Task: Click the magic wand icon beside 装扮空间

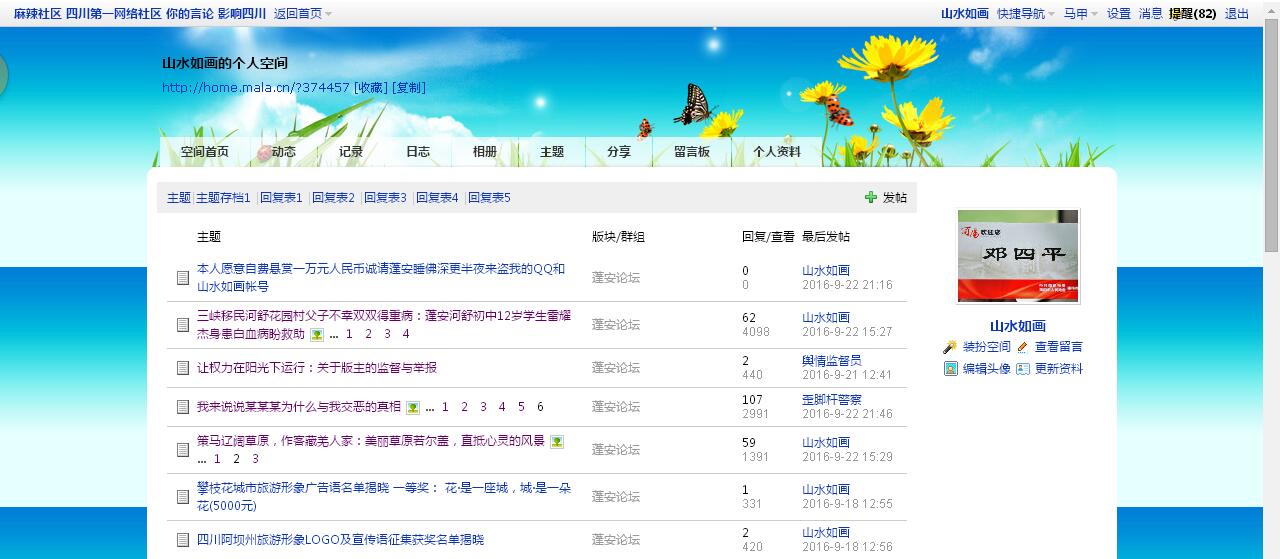Action: point(949,347)
